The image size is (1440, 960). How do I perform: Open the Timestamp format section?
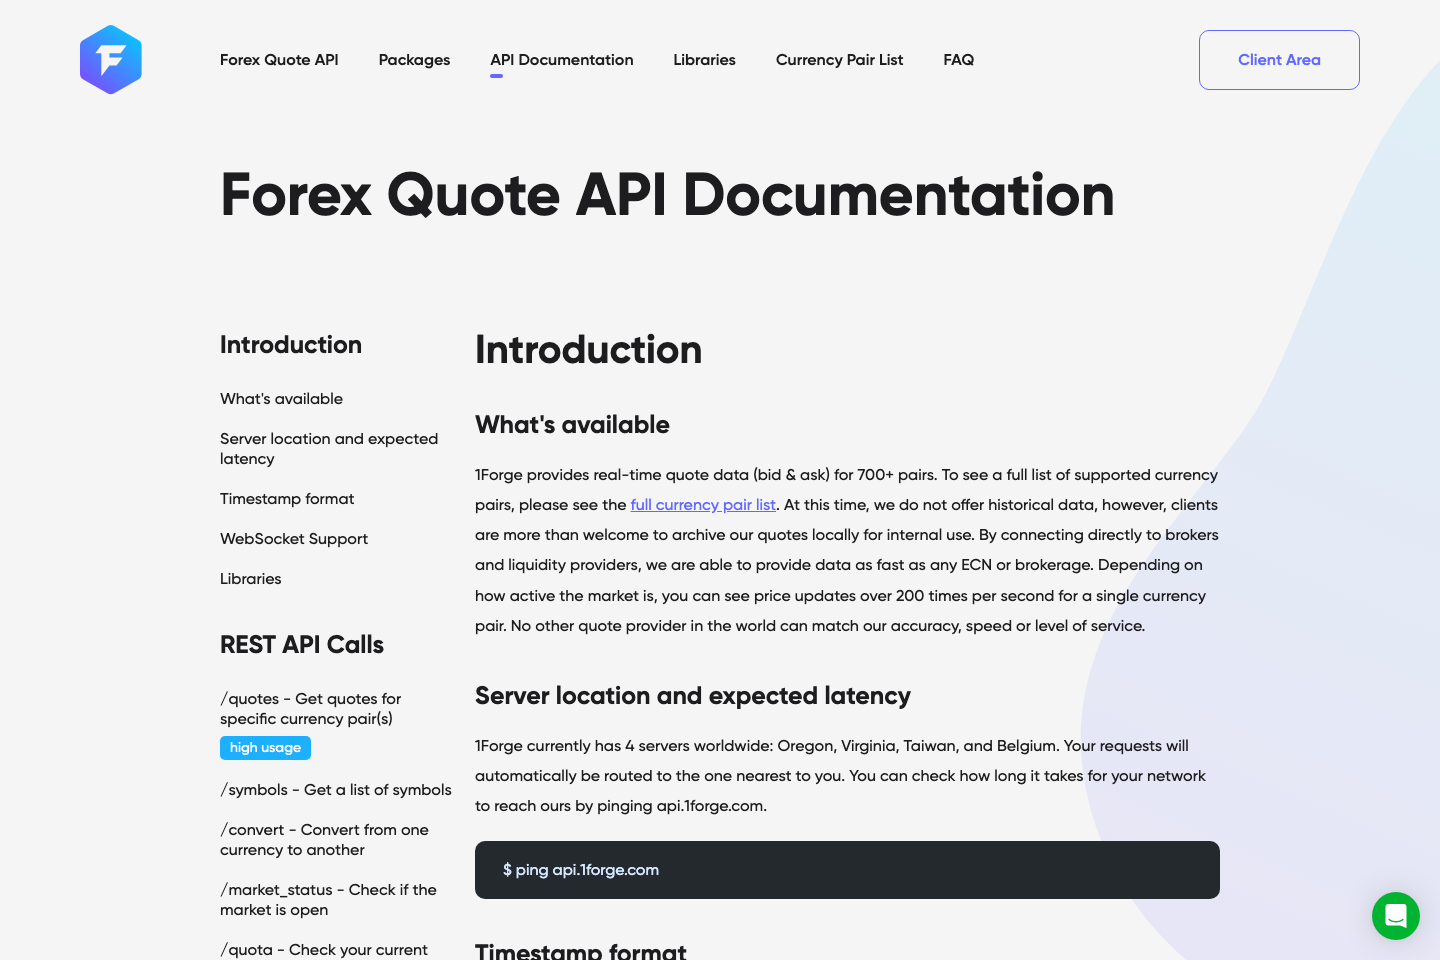pyautogui.click(x=287, y=498)
